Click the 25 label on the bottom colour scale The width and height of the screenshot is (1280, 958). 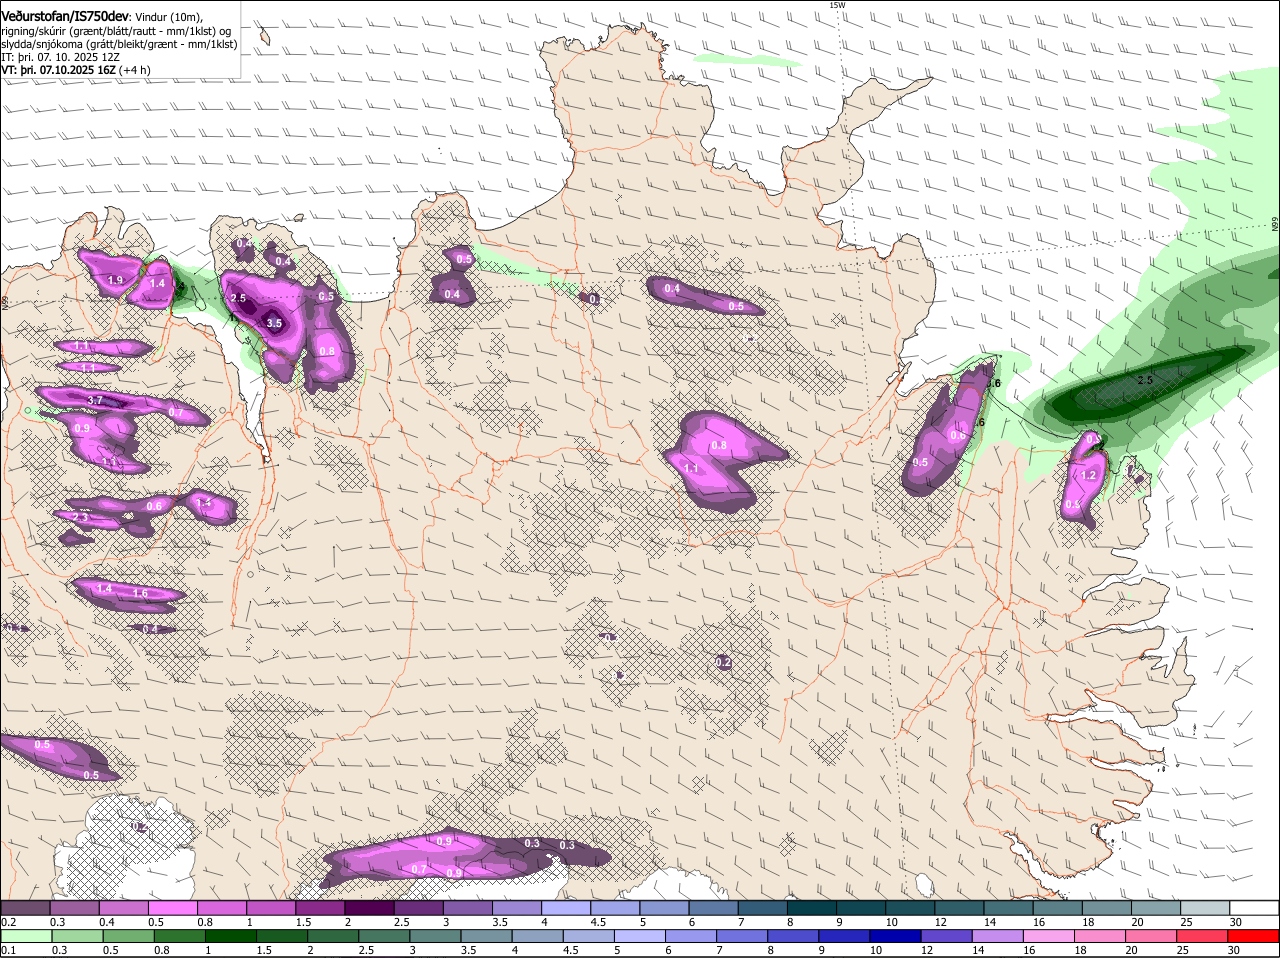[x=1182, y=950]
